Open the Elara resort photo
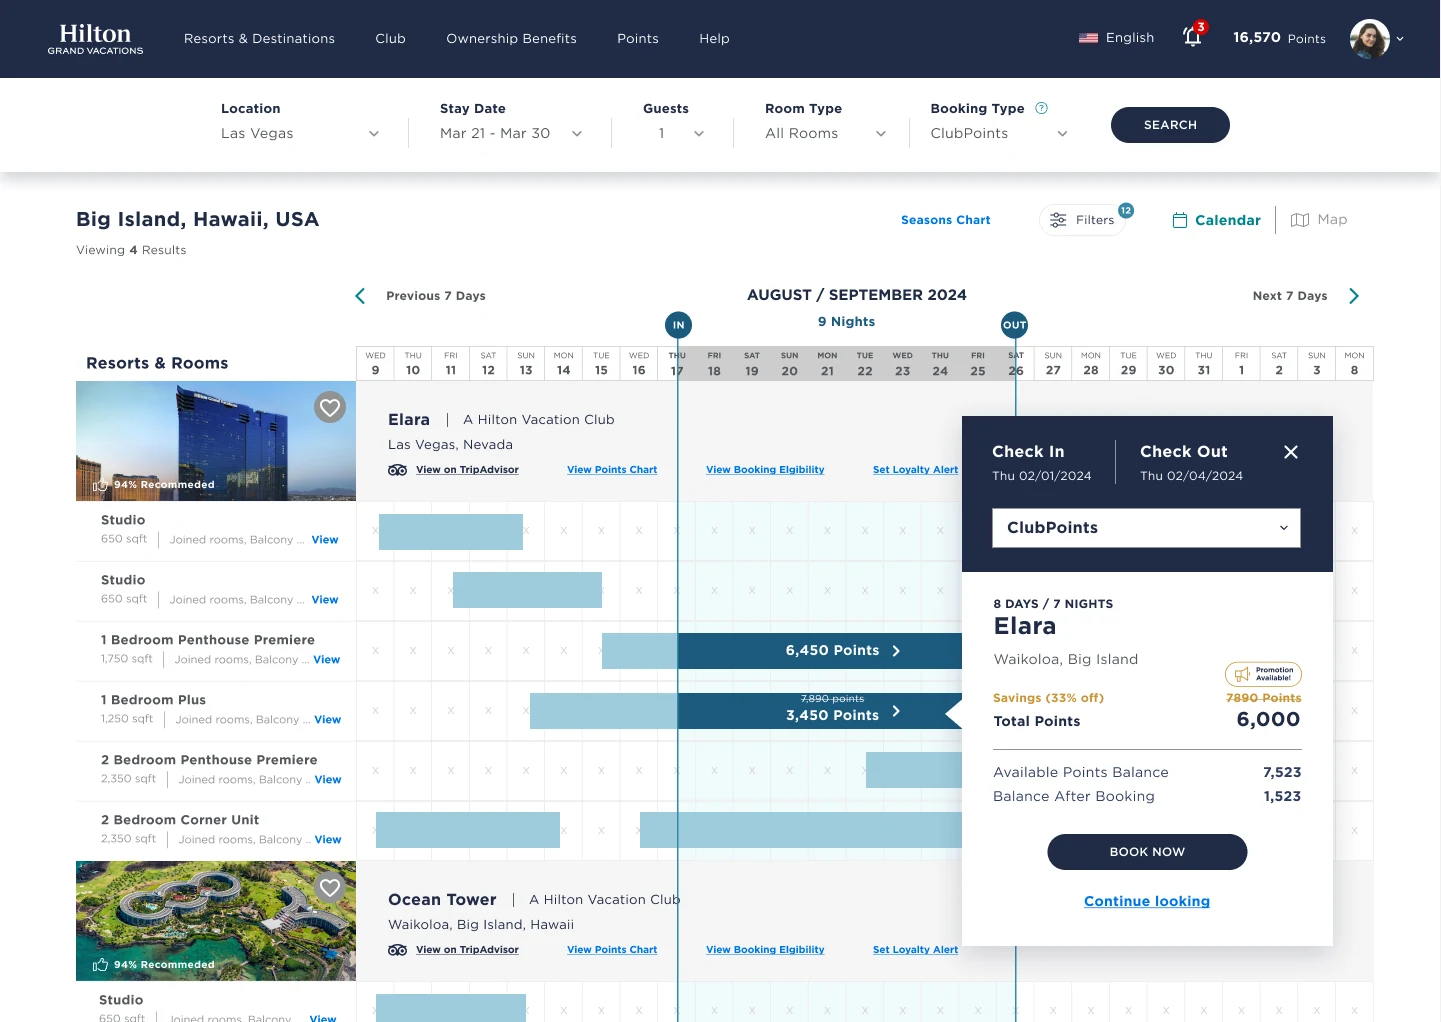1441x1022 pixels. click(x=216, y=441)
